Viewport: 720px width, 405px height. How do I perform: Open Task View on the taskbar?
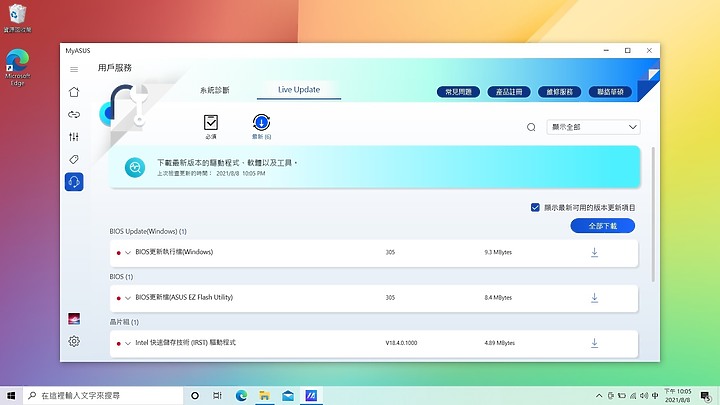click(217, 395)
